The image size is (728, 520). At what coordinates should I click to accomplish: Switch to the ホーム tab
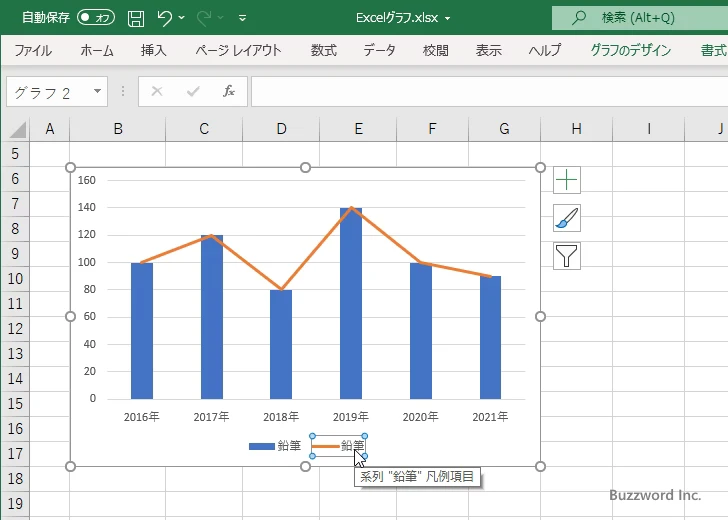pos(97,50)
